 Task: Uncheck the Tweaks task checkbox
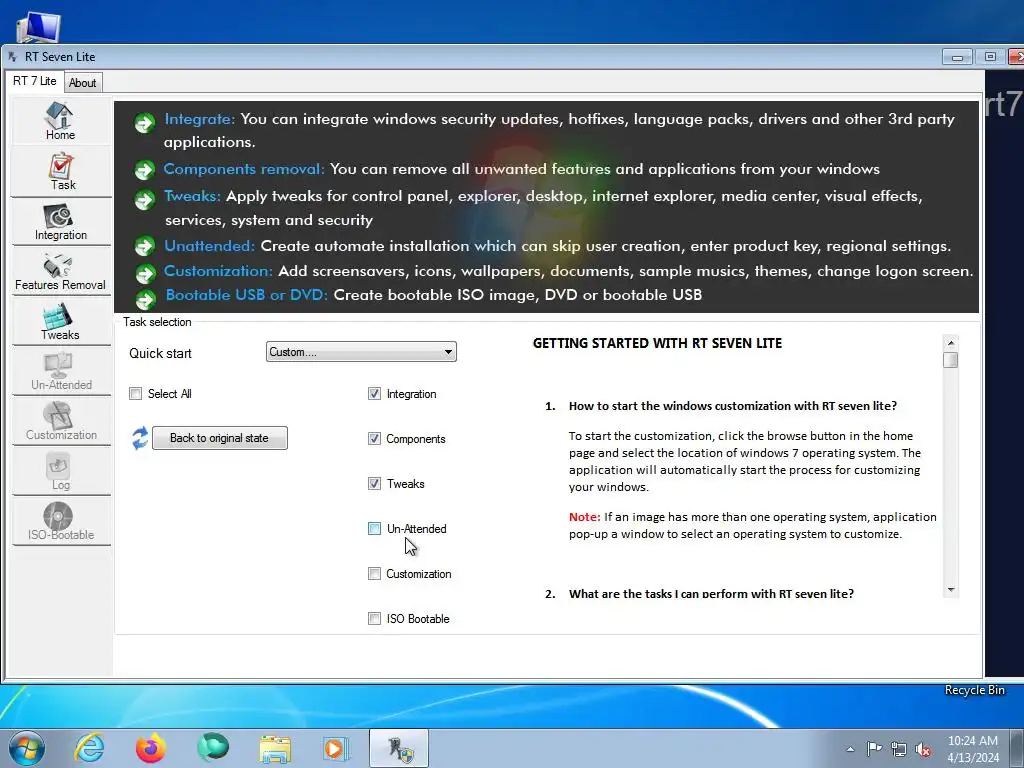(374, 484)
